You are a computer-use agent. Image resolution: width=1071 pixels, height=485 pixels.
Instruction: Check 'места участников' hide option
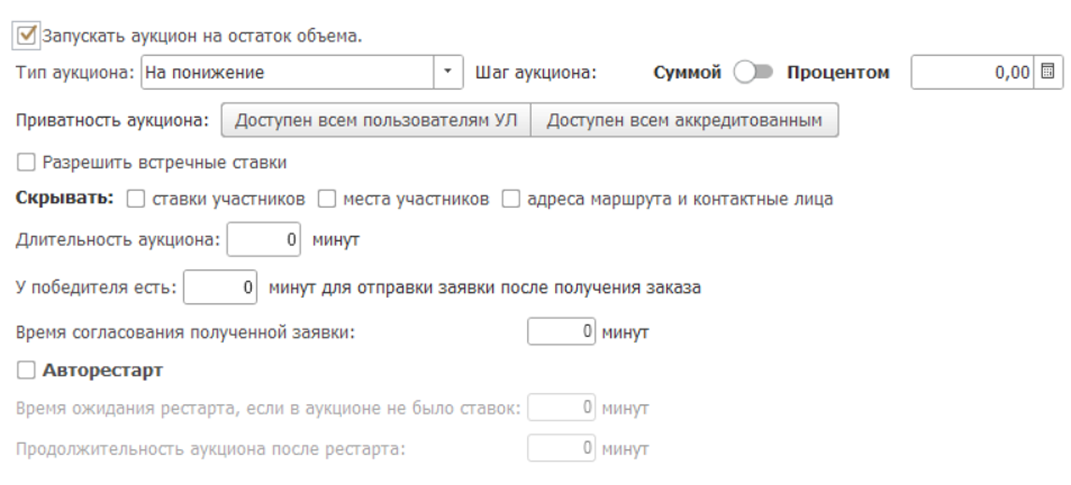[326, 199]
